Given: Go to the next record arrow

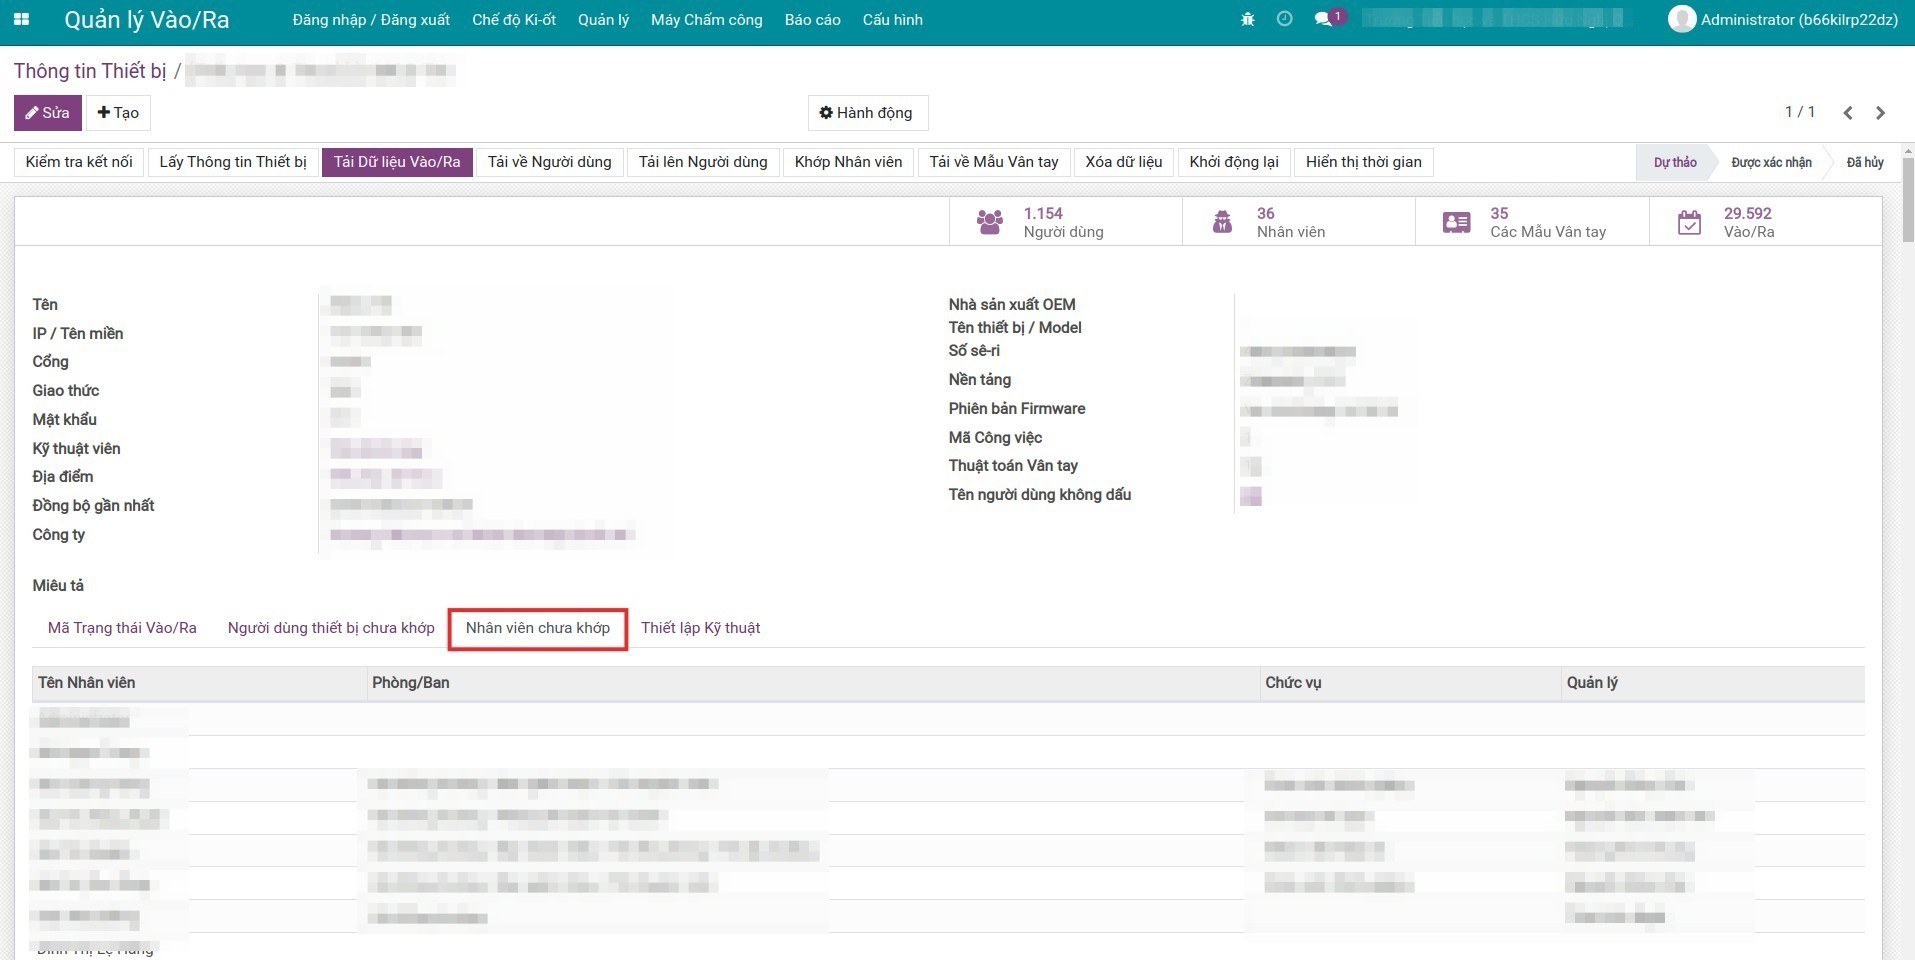Looking at the screenshot, I should (1880, 113).
